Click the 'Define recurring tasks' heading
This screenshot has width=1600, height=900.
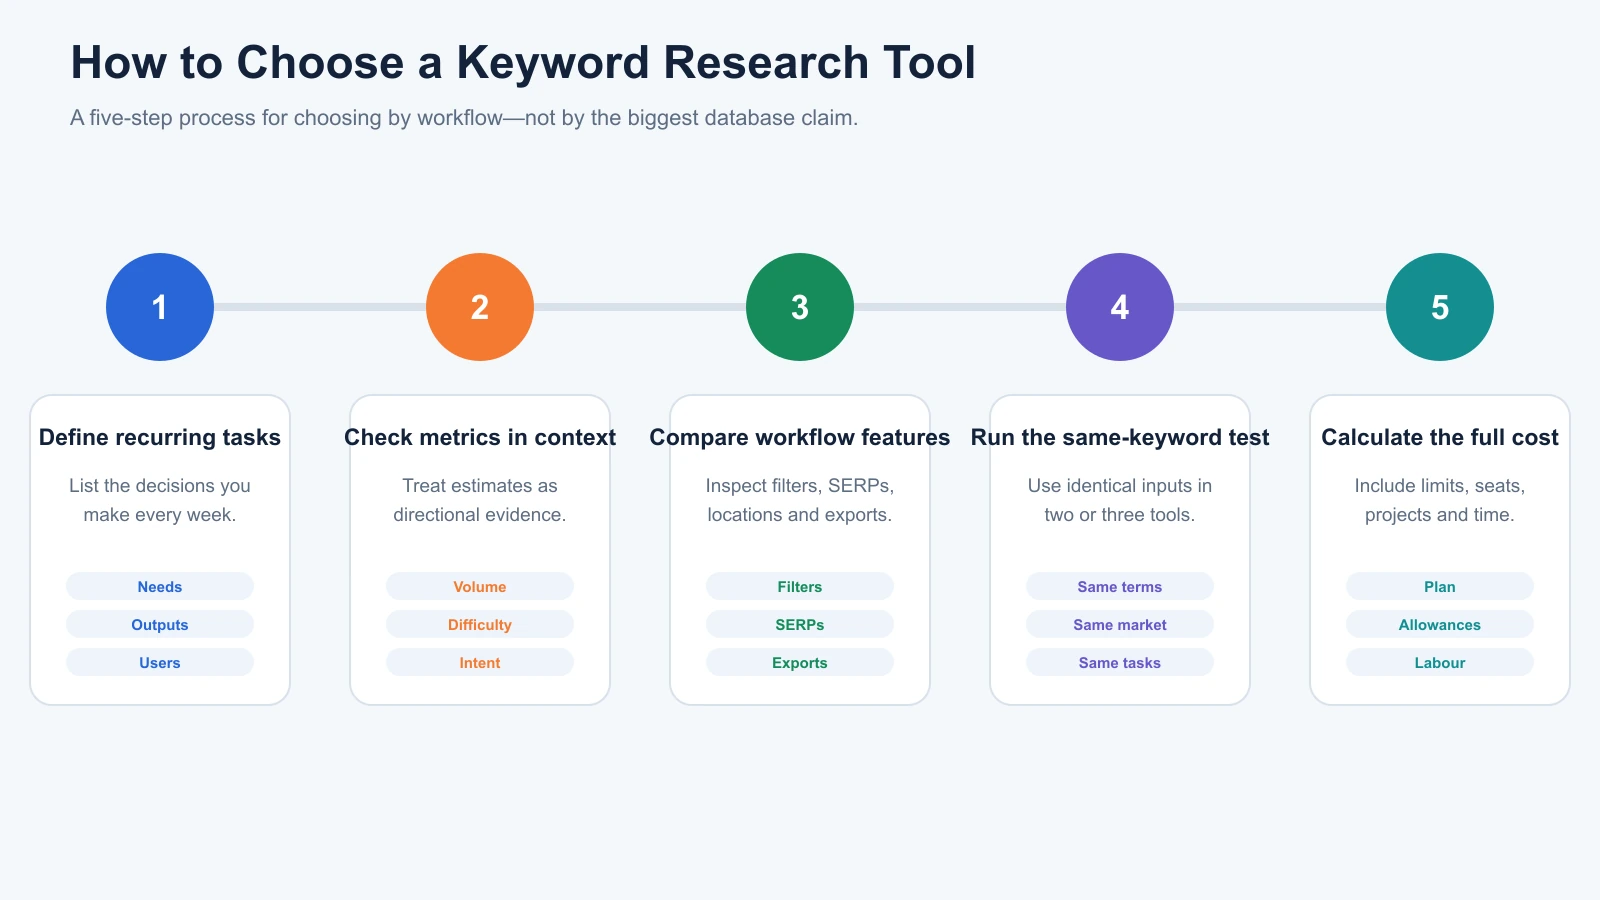pos(160,437)
